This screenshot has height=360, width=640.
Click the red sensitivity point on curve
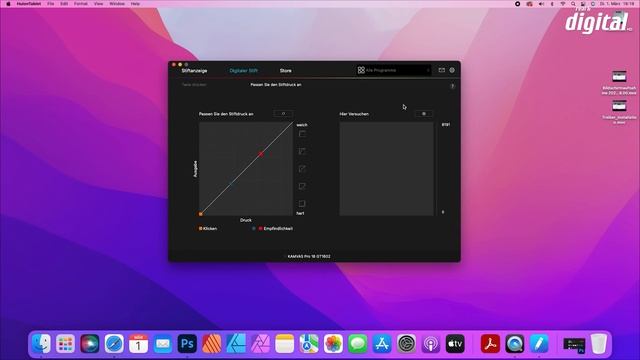[x=261, y=154]
